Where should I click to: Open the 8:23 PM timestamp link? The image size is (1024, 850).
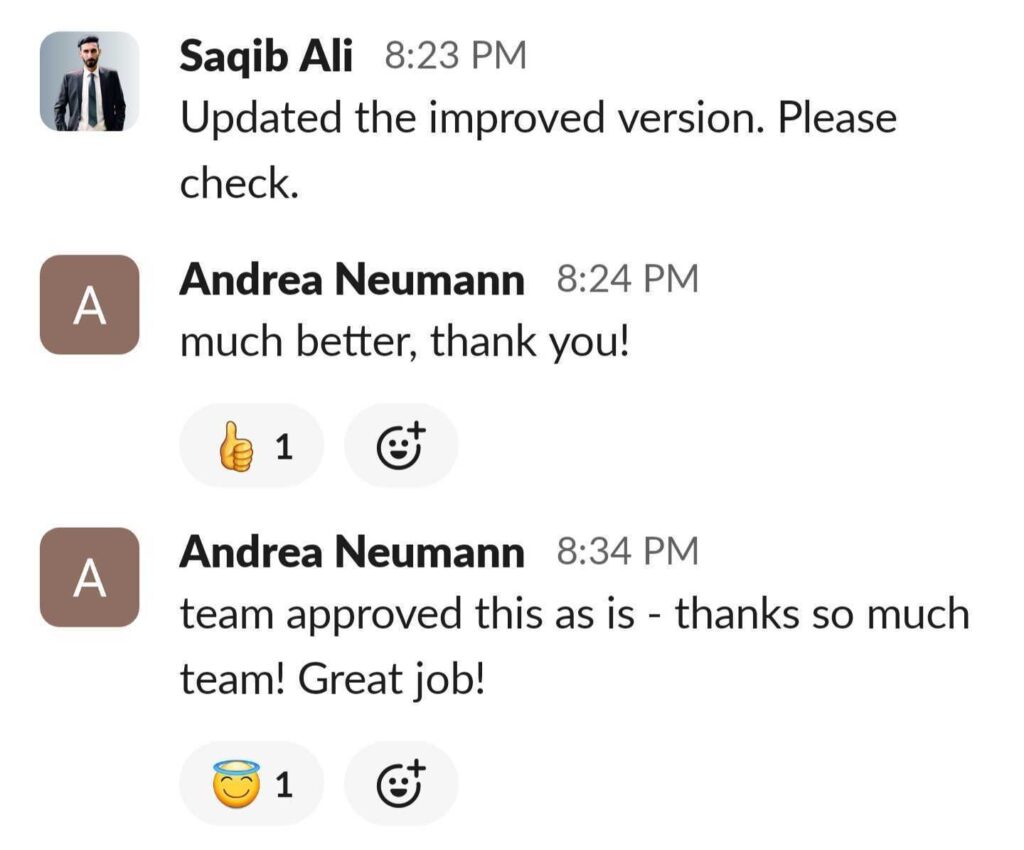[455, 57]
